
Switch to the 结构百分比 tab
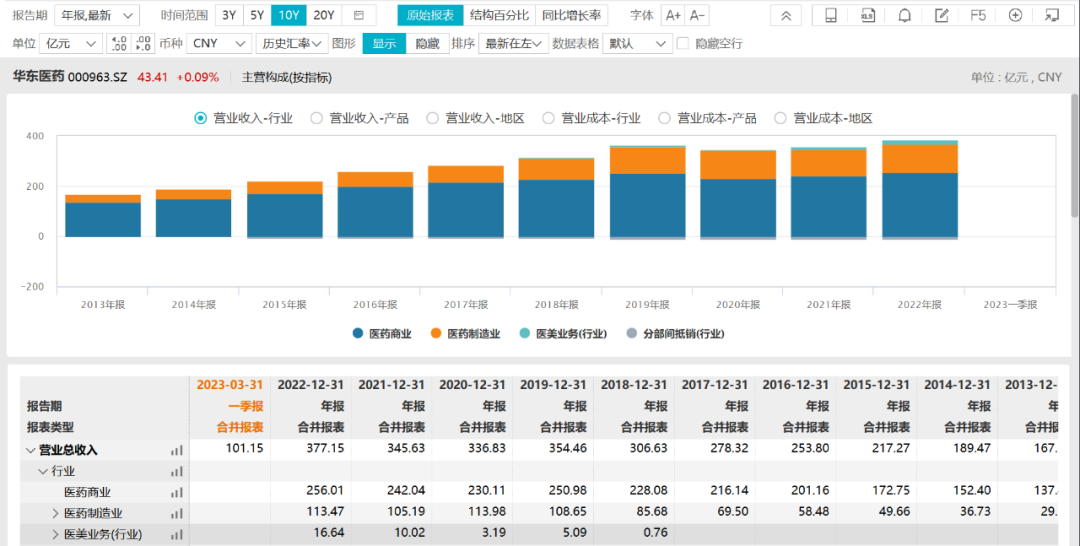(500, 15)
